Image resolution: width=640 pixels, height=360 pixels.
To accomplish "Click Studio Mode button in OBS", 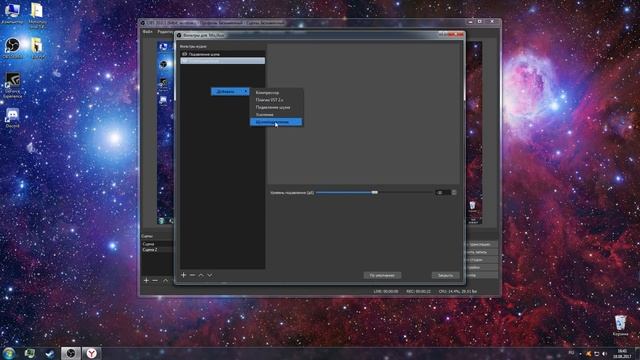I will 481,260.
